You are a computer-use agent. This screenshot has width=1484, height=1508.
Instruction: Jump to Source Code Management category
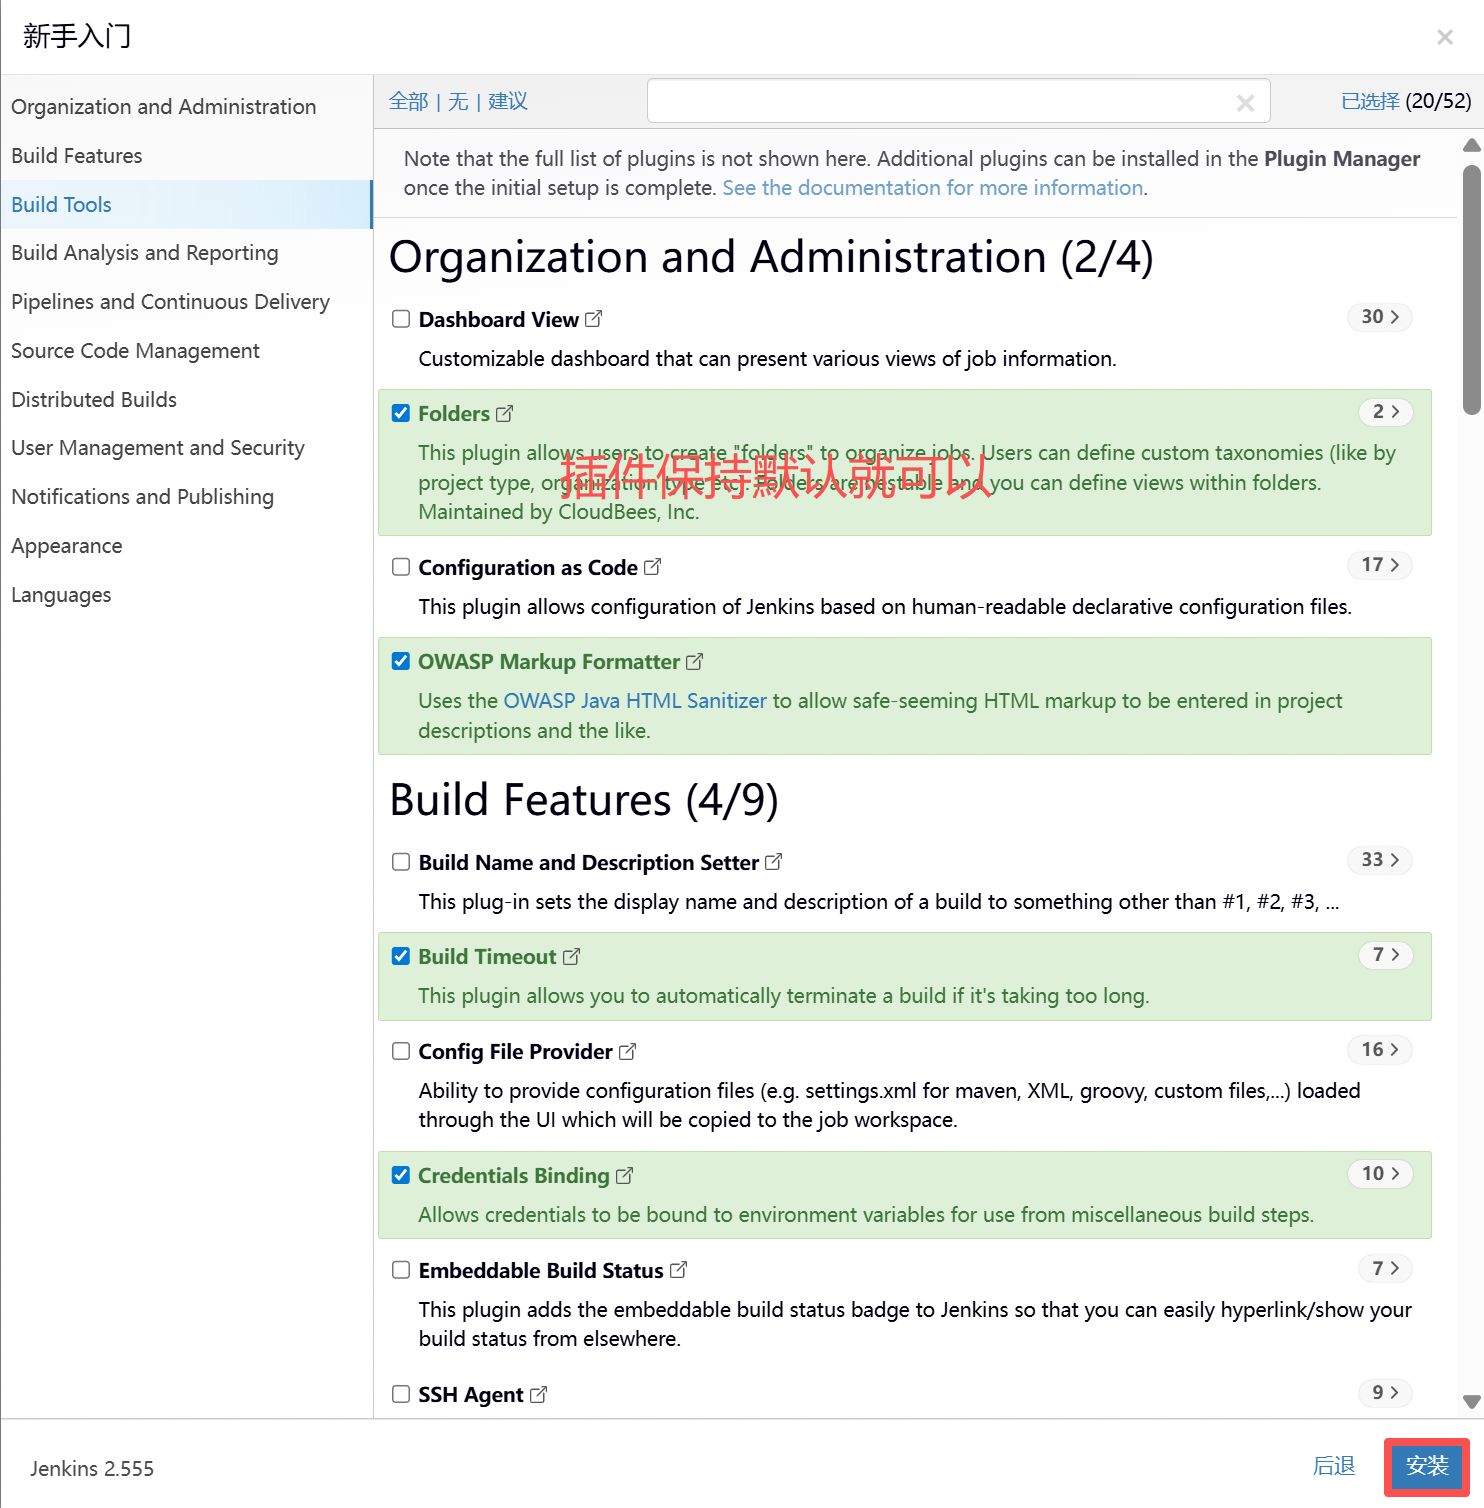[x=186, y=351]
